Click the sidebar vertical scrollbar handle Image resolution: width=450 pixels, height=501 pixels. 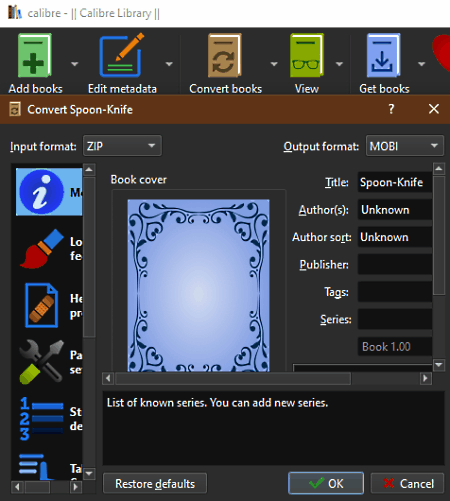click(x=89, y=257)
